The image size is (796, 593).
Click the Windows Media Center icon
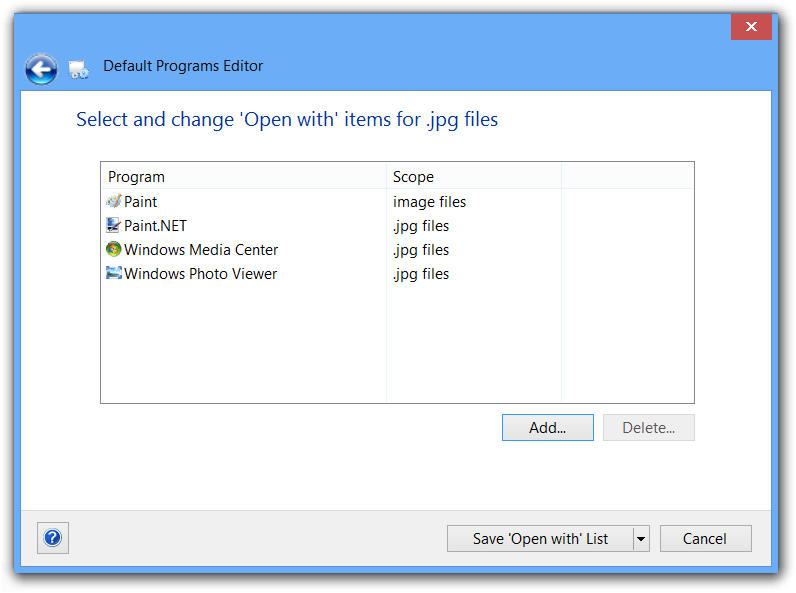114,250
